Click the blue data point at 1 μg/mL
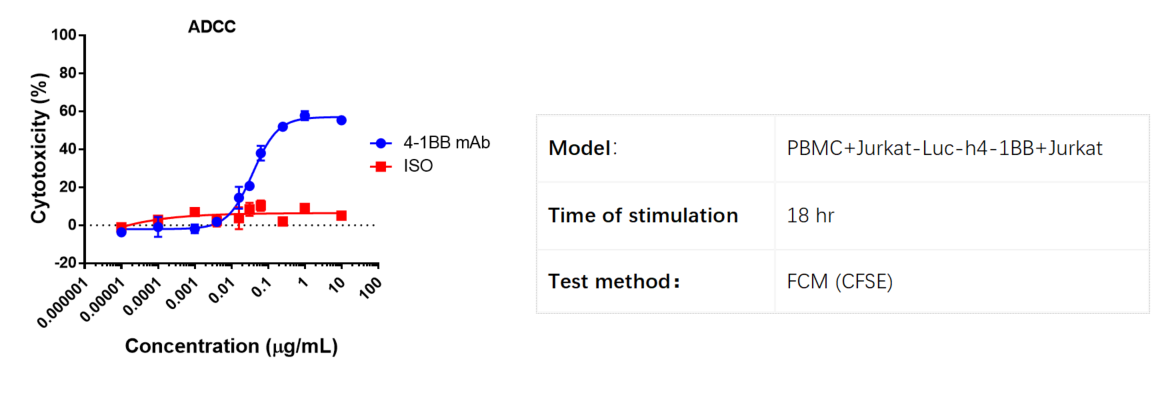The height and width of the screenshot is (406, 1170). pos(304,116)
